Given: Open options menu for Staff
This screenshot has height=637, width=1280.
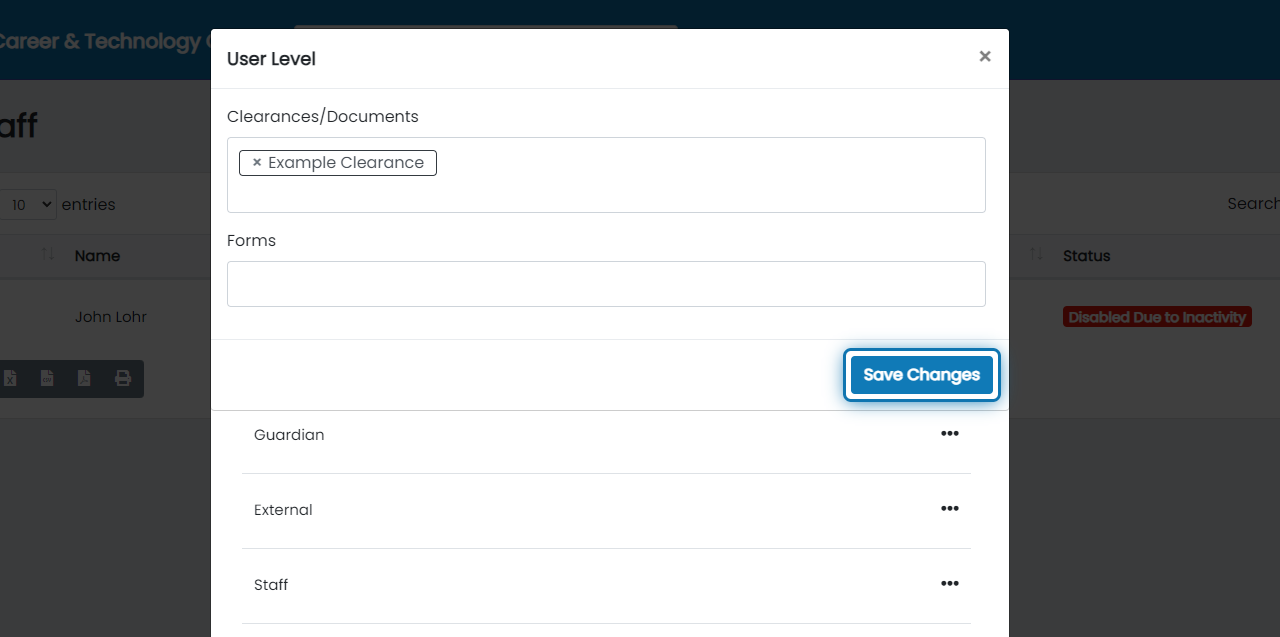Looking at the screenshot, I should (949, 584).
